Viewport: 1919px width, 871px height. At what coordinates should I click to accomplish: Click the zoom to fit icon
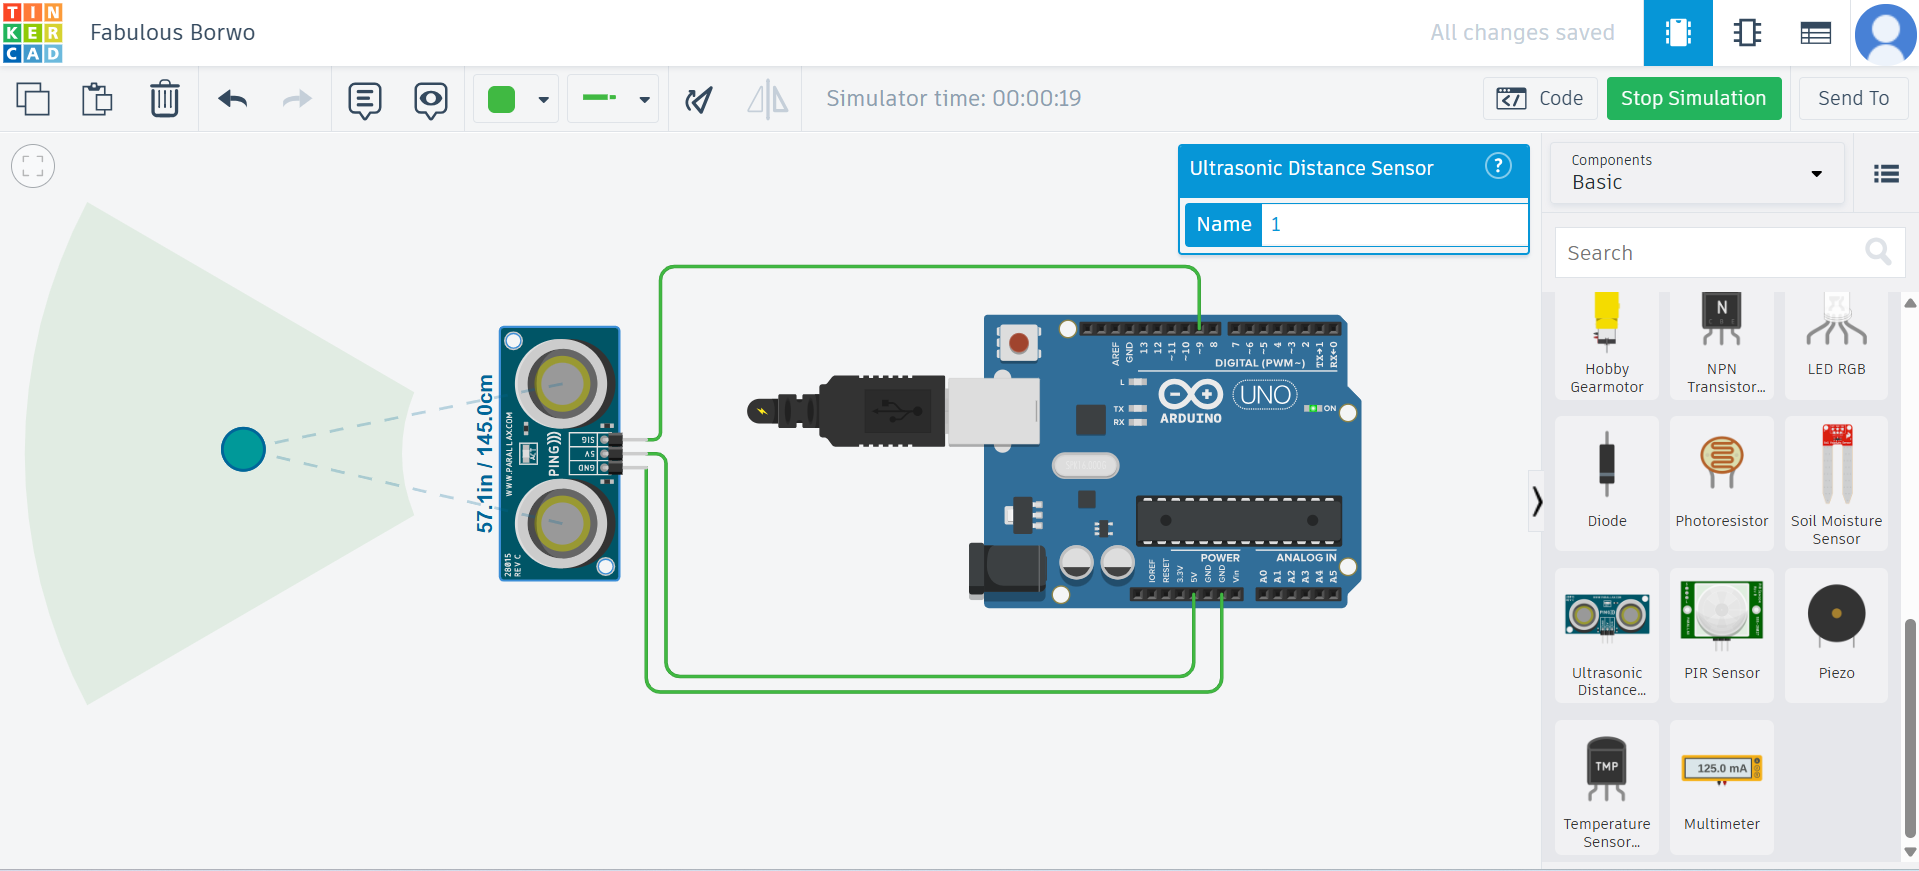(x=33, y=166)
